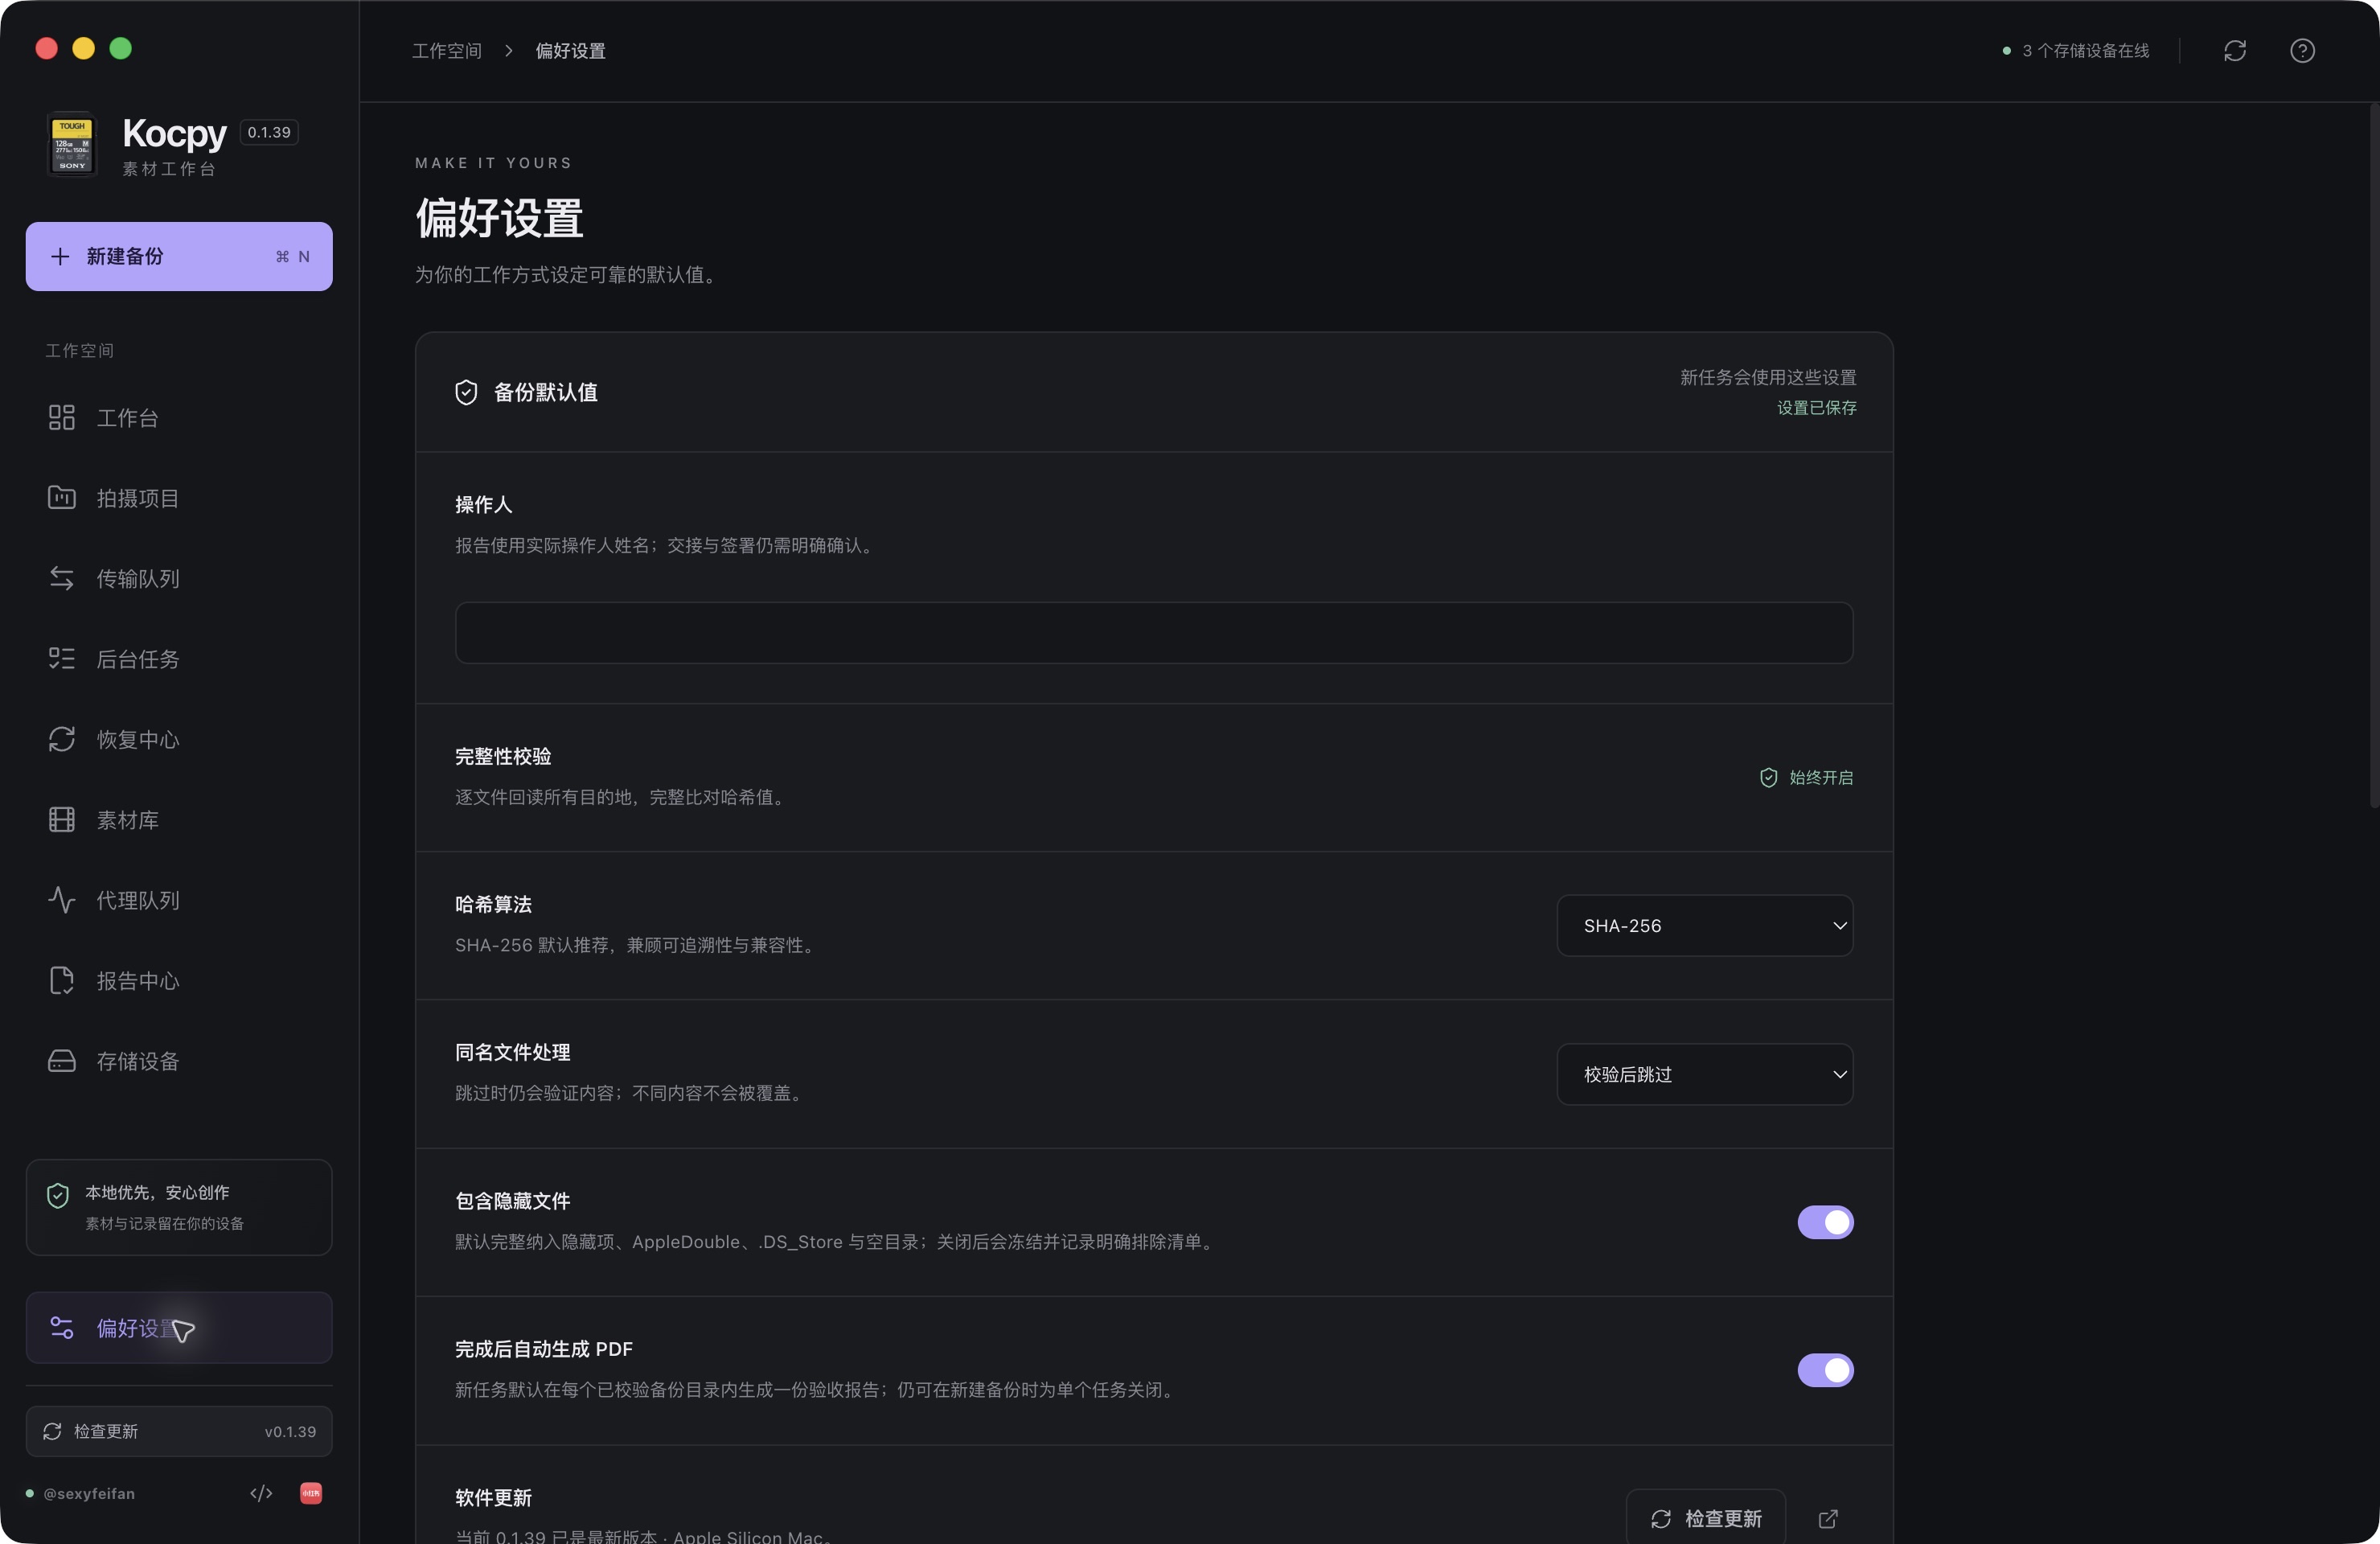Click the 存储设备 drive icon
Viewport: 2380px width, 1544px height.
[x=62, y=1061]
